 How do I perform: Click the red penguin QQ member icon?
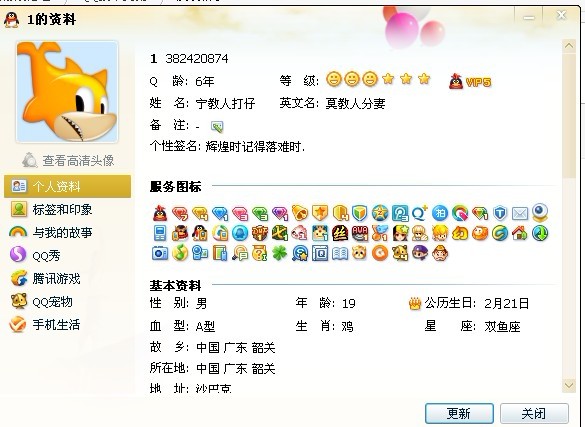160,213
